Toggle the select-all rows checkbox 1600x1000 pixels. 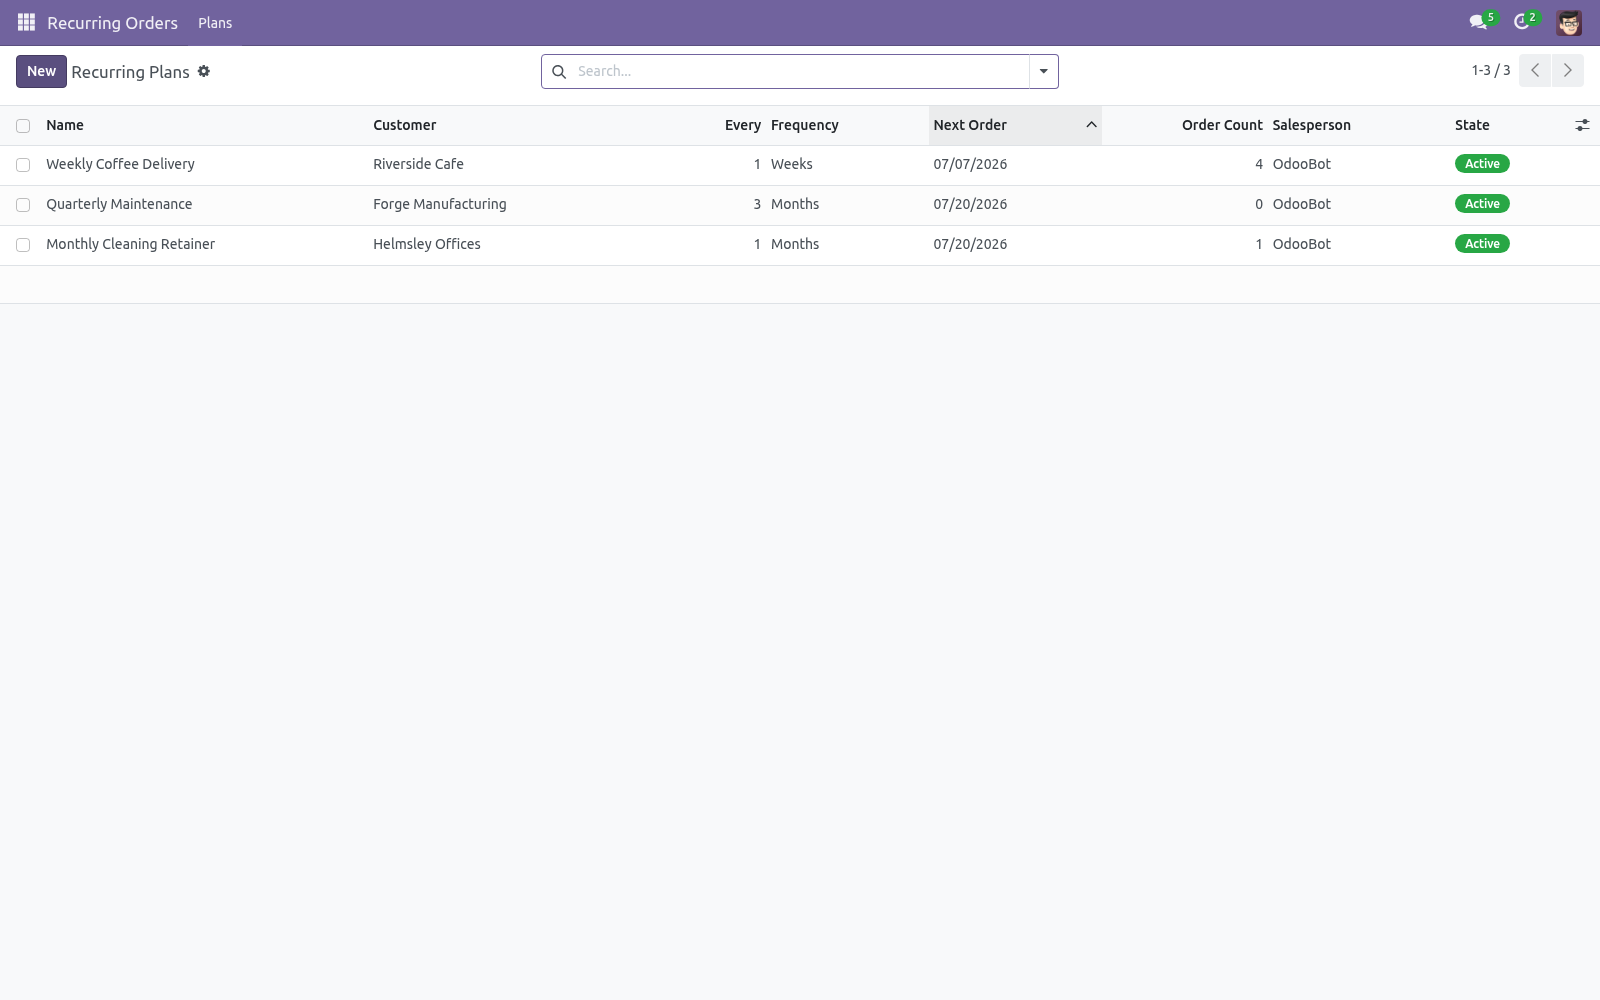23,126
